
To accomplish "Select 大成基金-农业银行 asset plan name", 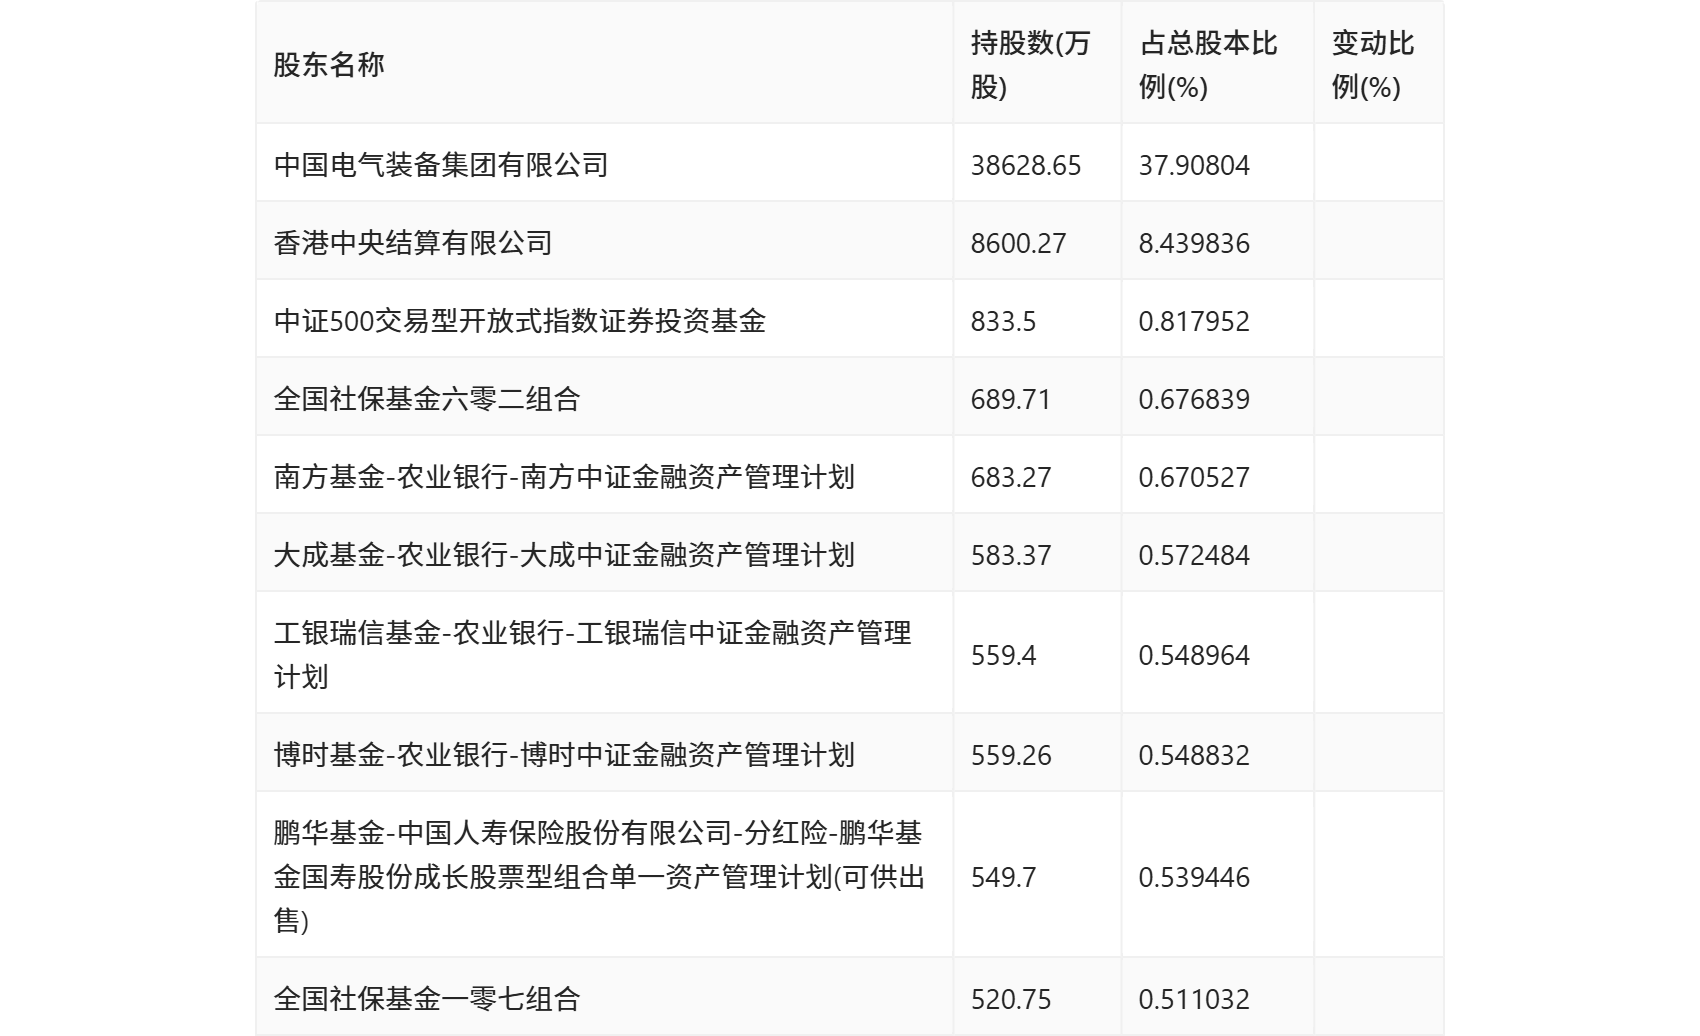I will coord(564,555).
